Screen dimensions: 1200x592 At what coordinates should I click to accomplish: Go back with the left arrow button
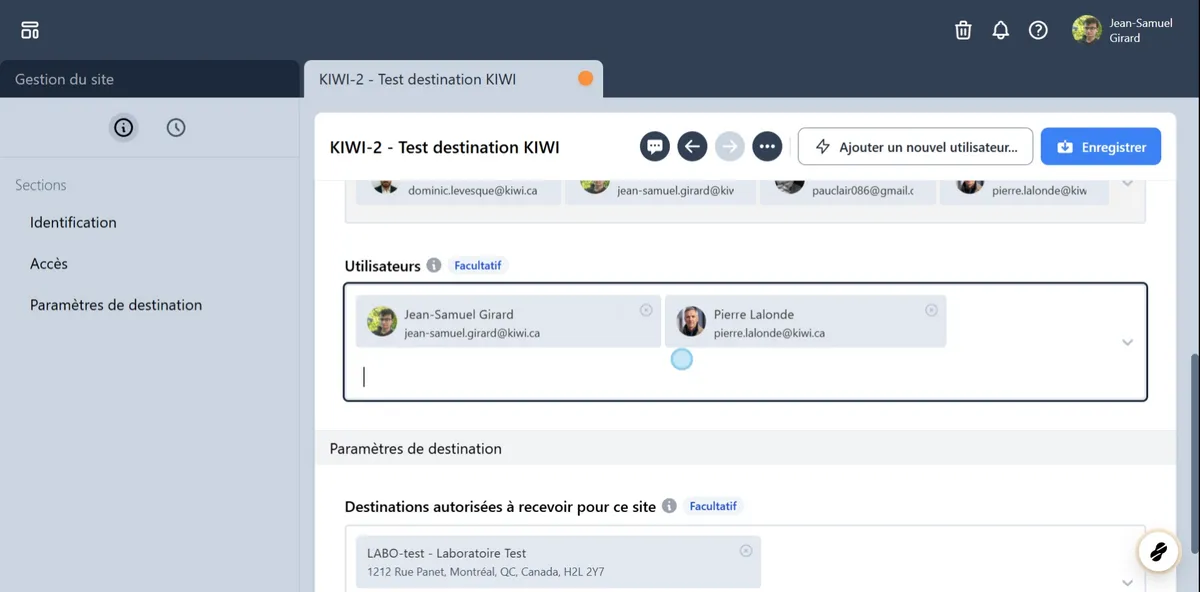tap(692, 147)
